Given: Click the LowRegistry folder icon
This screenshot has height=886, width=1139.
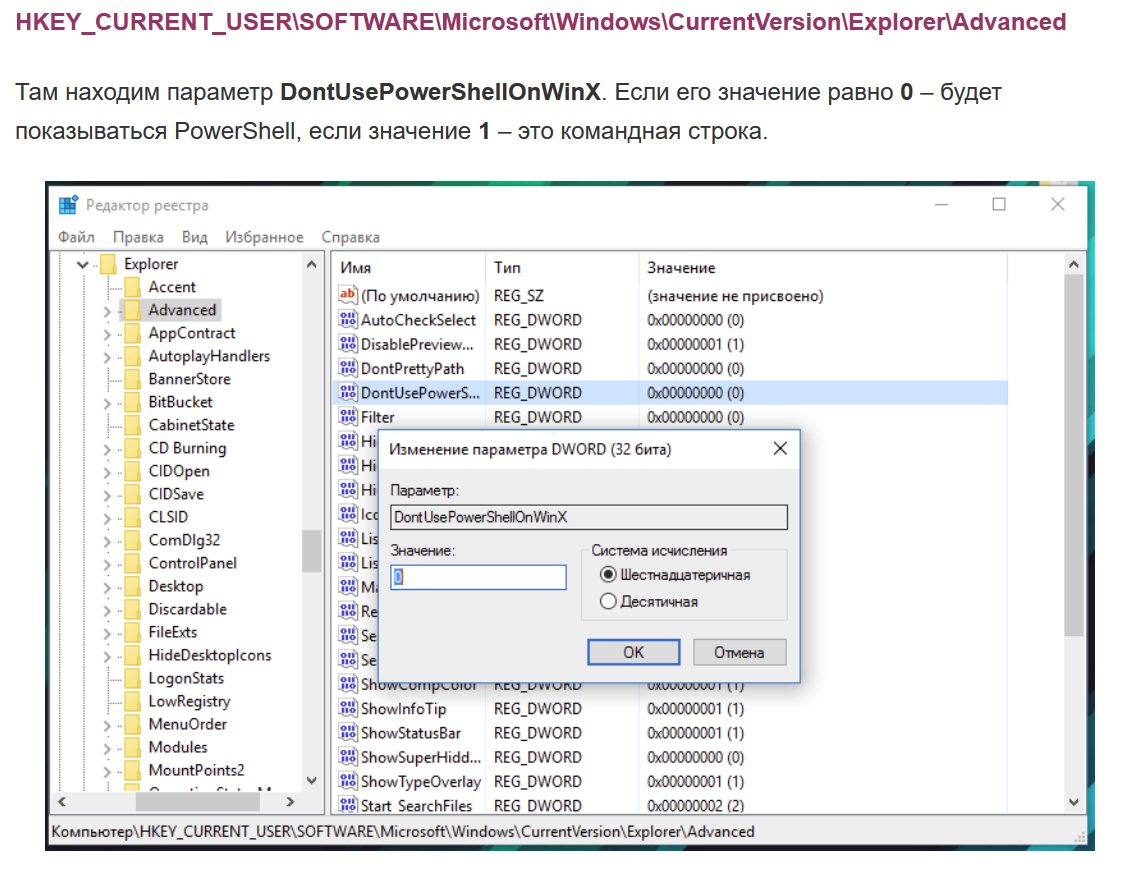Looking at the screenshot, I should tap(132, 702).
